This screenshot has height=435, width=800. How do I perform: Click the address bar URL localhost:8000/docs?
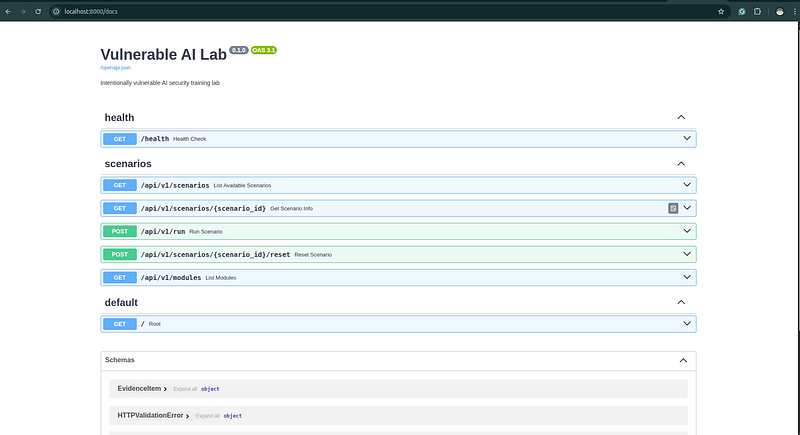[x=91, y=11]
